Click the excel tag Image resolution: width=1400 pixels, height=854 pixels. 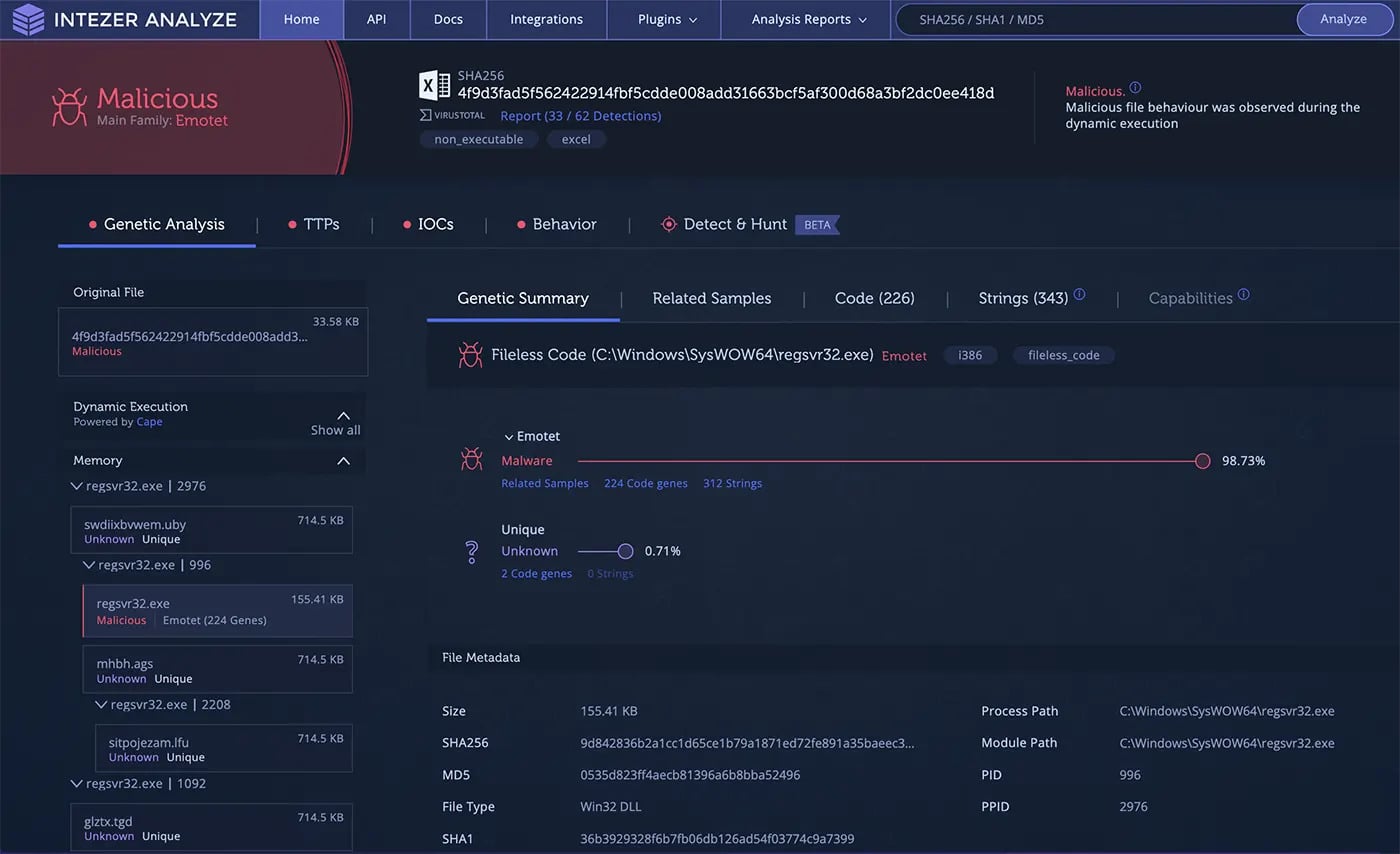pyautogui.click(x=576, y=140)
